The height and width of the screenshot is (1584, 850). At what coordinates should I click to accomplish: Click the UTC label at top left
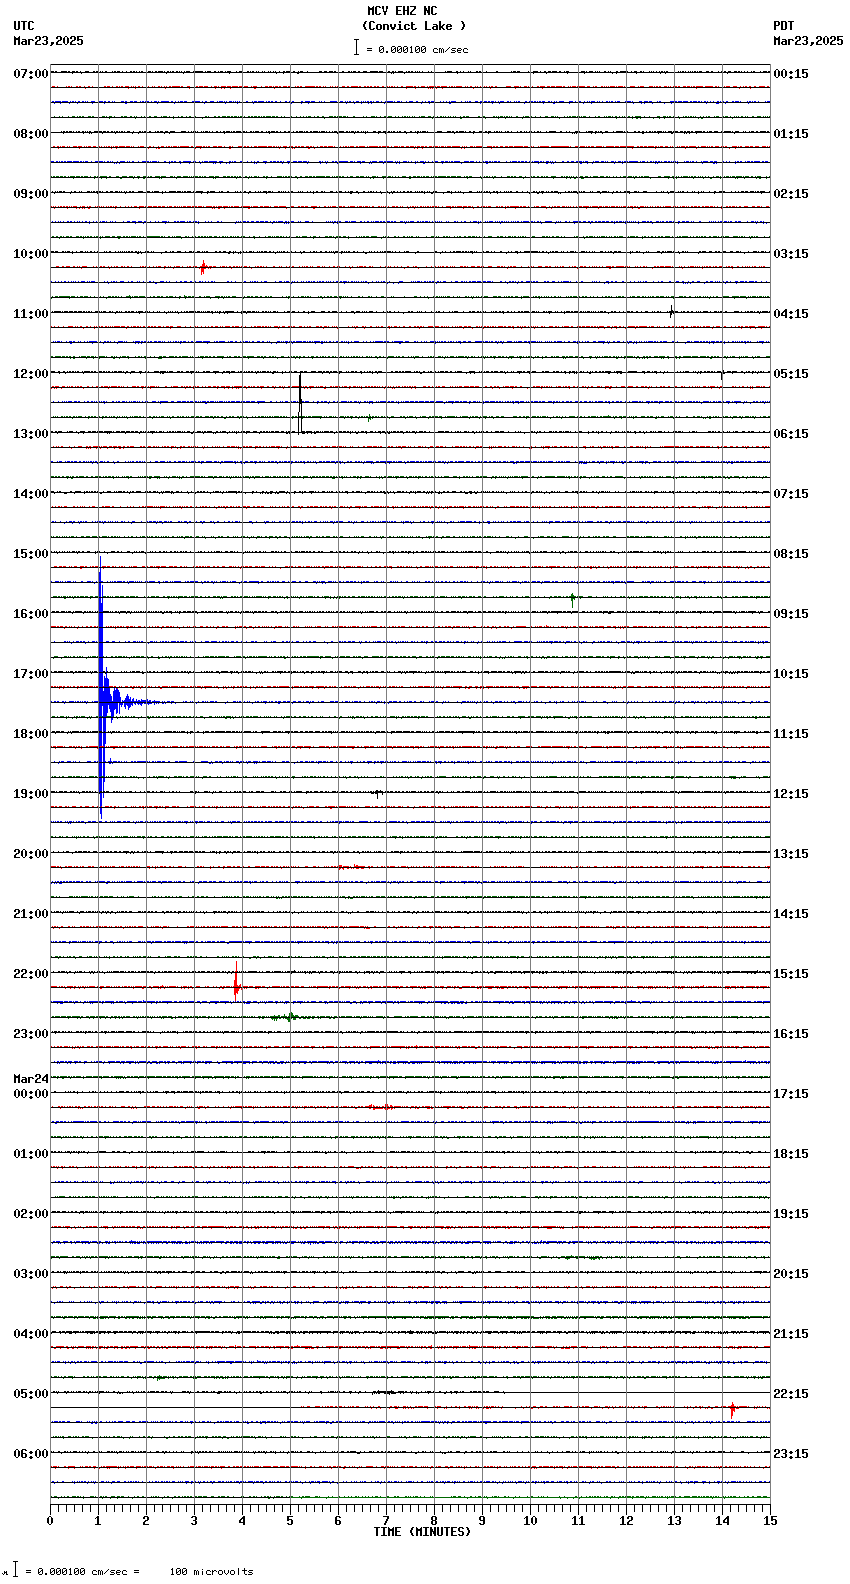[24, 26]
